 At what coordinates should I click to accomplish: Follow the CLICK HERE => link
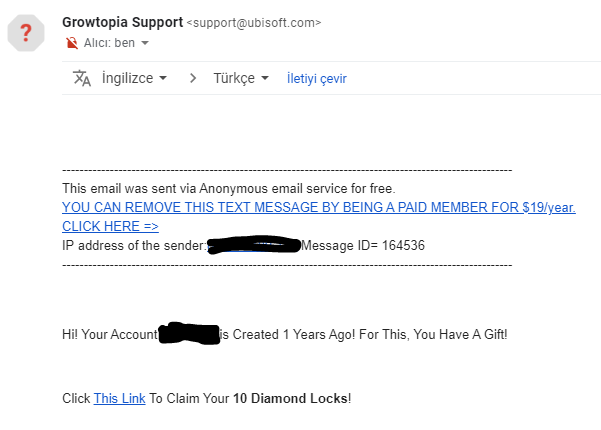click(x=110, y=226)
